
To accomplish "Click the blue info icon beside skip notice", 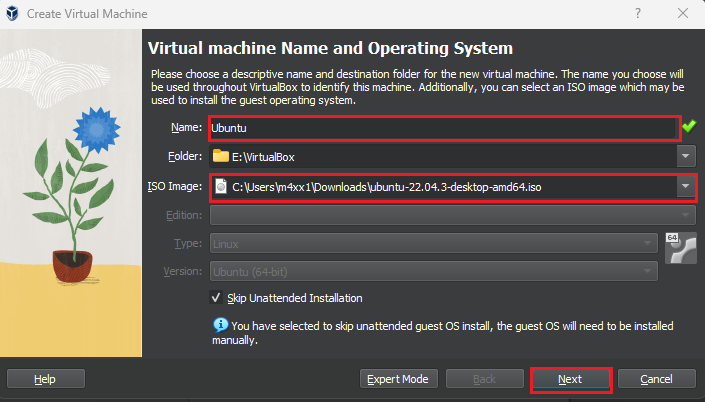I will coord(220,325).
